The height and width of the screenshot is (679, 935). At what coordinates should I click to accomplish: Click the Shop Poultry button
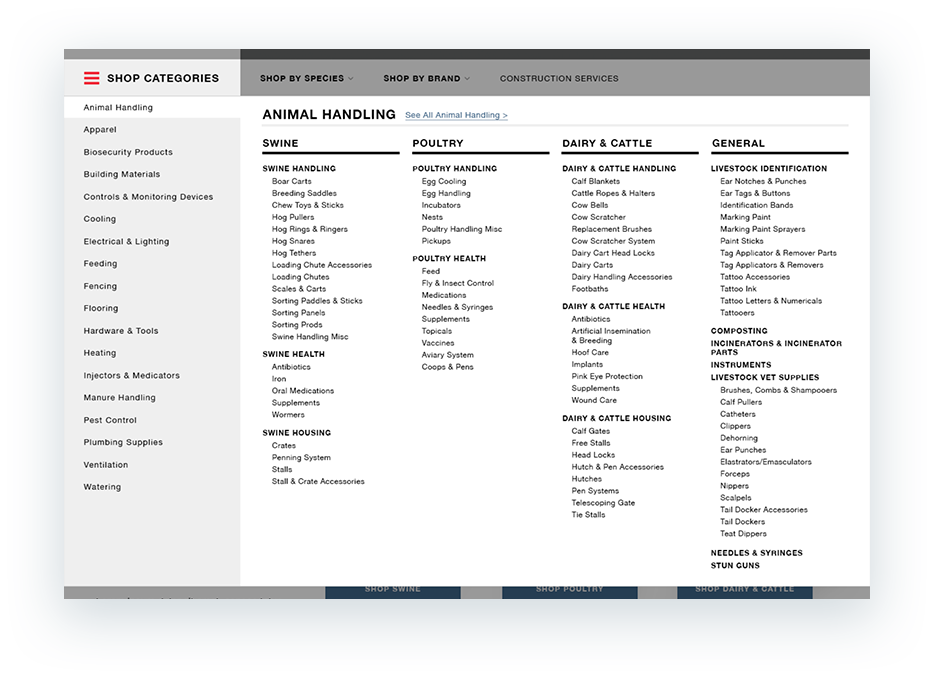point(569,590)
